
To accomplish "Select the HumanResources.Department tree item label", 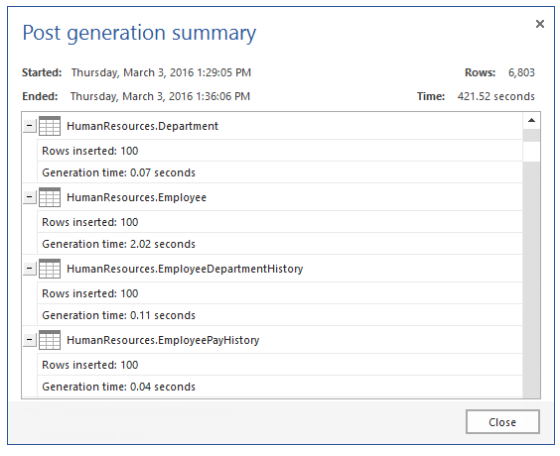I will [142, 126].
